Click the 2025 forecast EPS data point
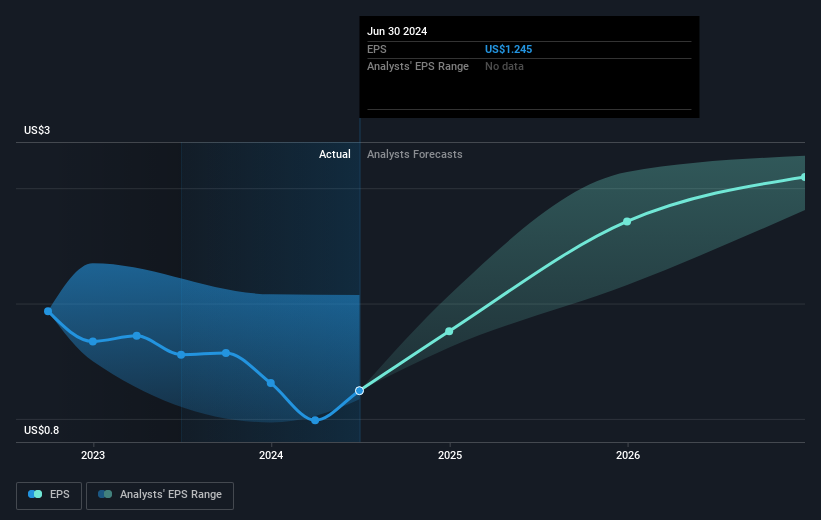This screenshot has height=520, width=821. tap(449, 331)
